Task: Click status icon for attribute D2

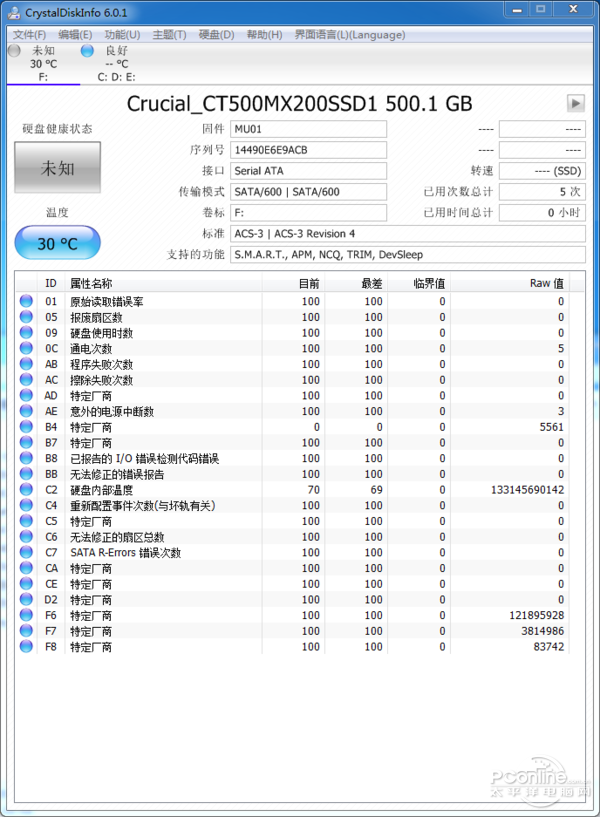Action: click(x=26, y=599)
